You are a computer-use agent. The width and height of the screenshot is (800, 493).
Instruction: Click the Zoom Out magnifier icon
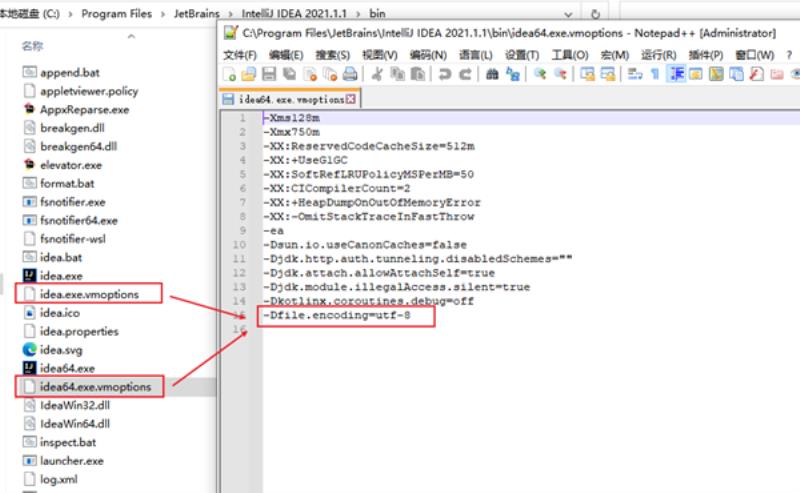(x=560, y=74)
